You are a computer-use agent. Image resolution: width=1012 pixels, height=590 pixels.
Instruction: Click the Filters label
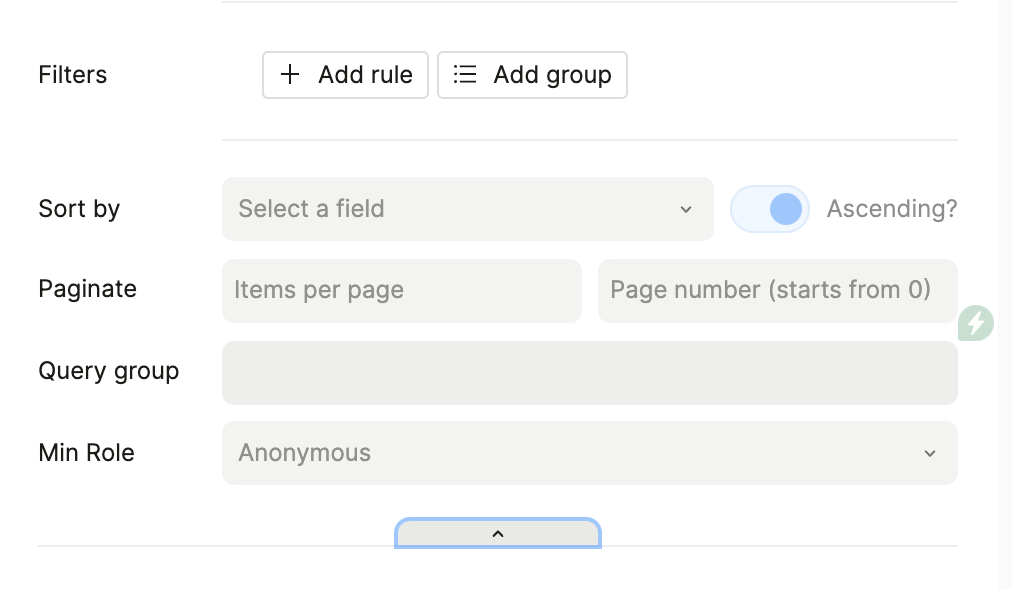(x=72, y=75)
